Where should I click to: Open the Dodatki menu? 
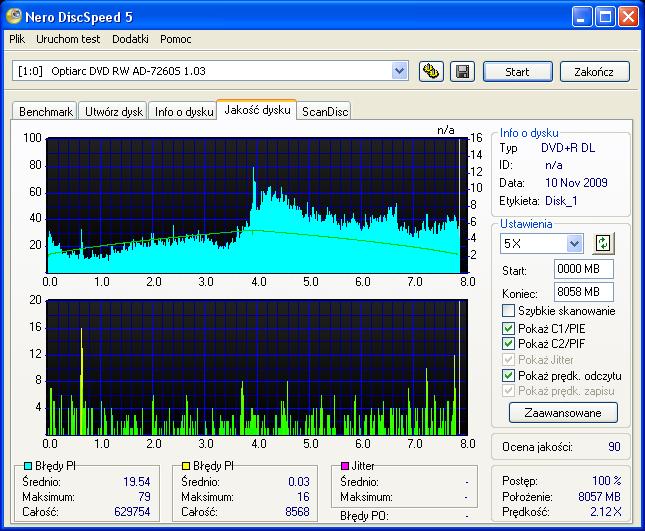130,39
